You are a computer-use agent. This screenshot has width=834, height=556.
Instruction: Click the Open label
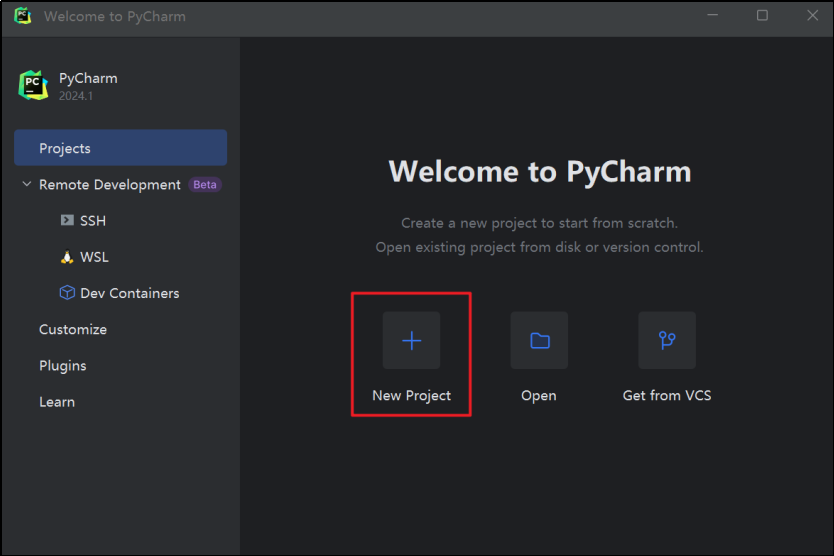539,396
